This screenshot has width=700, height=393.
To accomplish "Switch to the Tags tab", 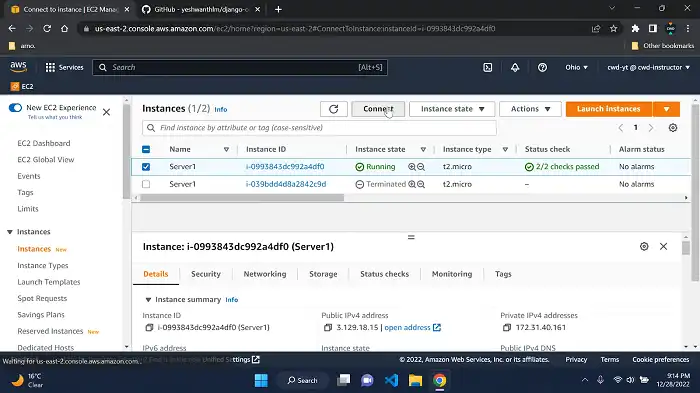I will tap(503, 274).
